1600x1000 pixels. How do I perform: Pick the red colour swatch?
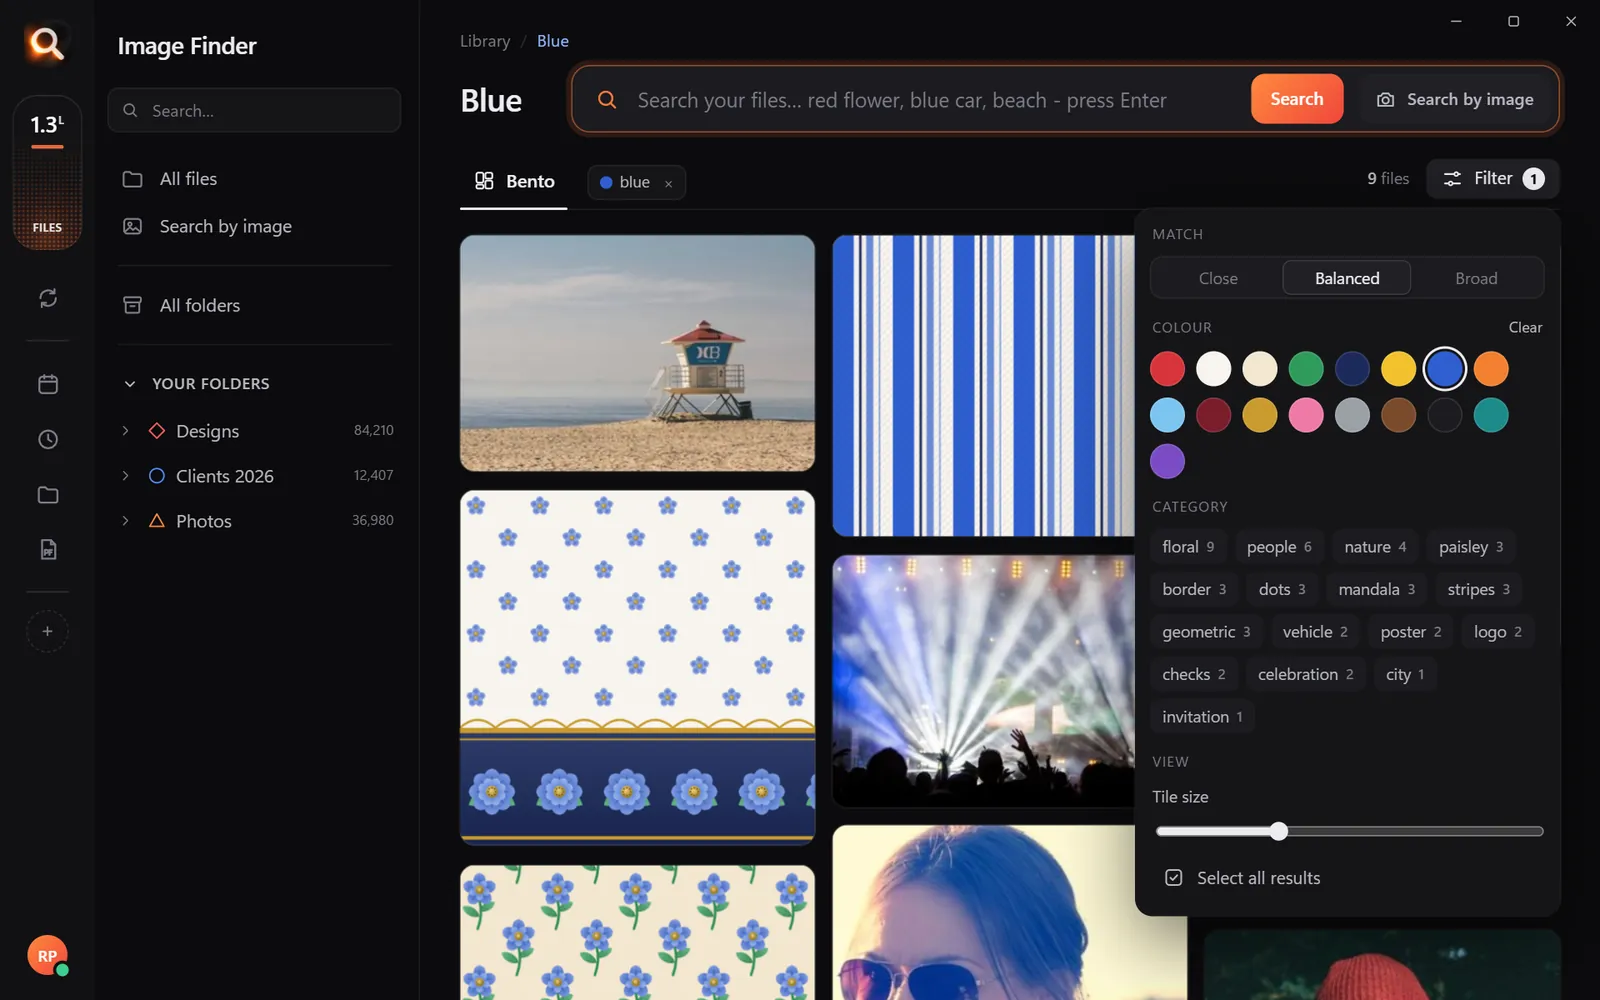(1167, 369)
